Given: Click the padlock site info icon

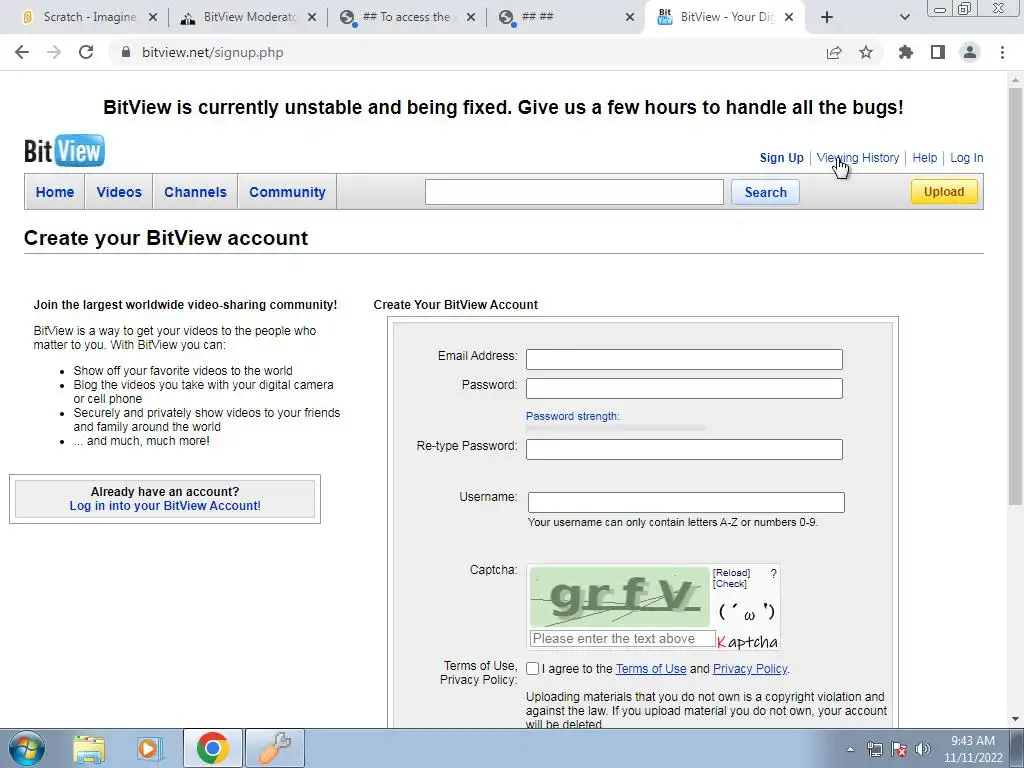Looking at the screenshot, I should click(x=126, y=52).
